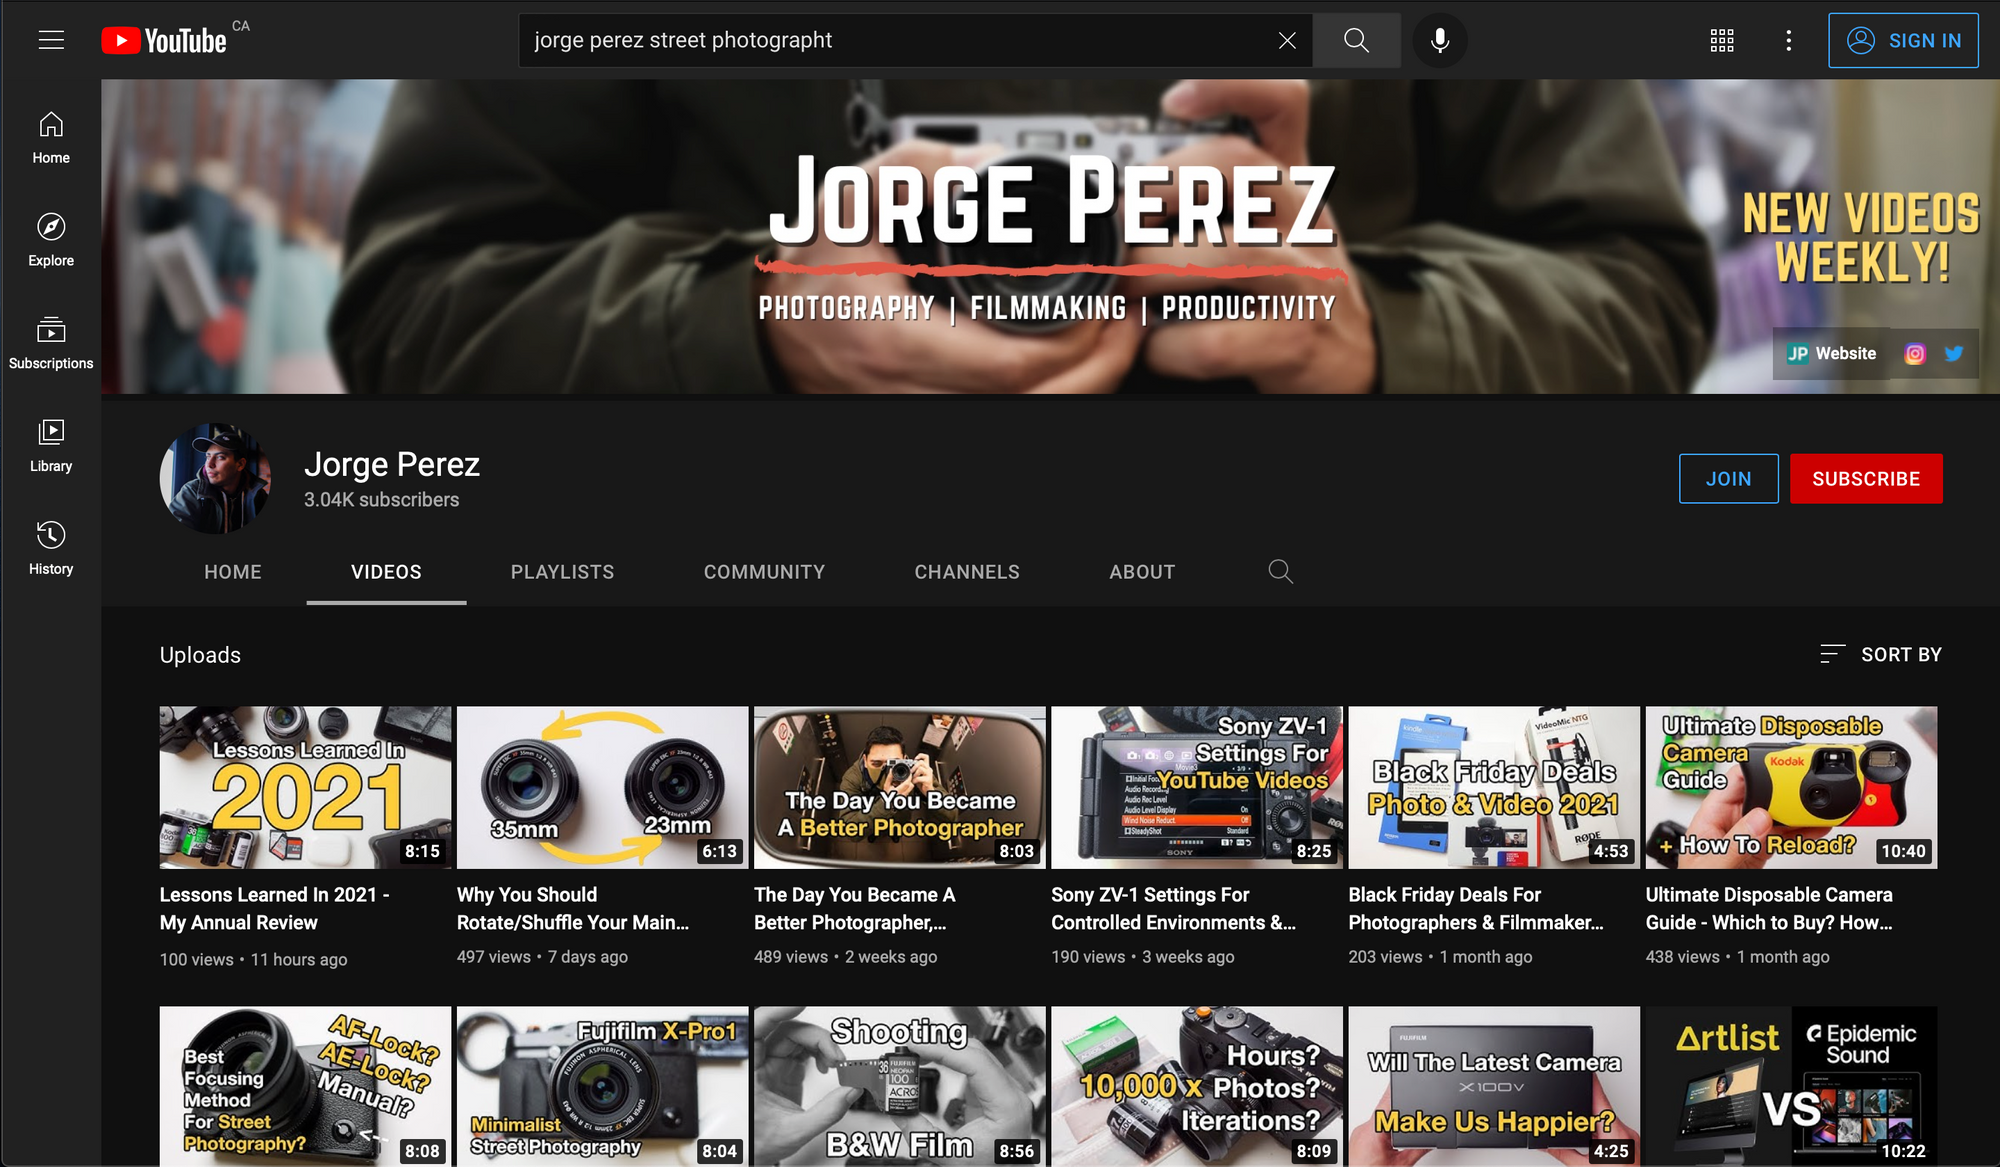Open Will The Latest Camera X100V thumbnail
This screenshot has width=2000, height=1167.
[x=1494, y=1086]
